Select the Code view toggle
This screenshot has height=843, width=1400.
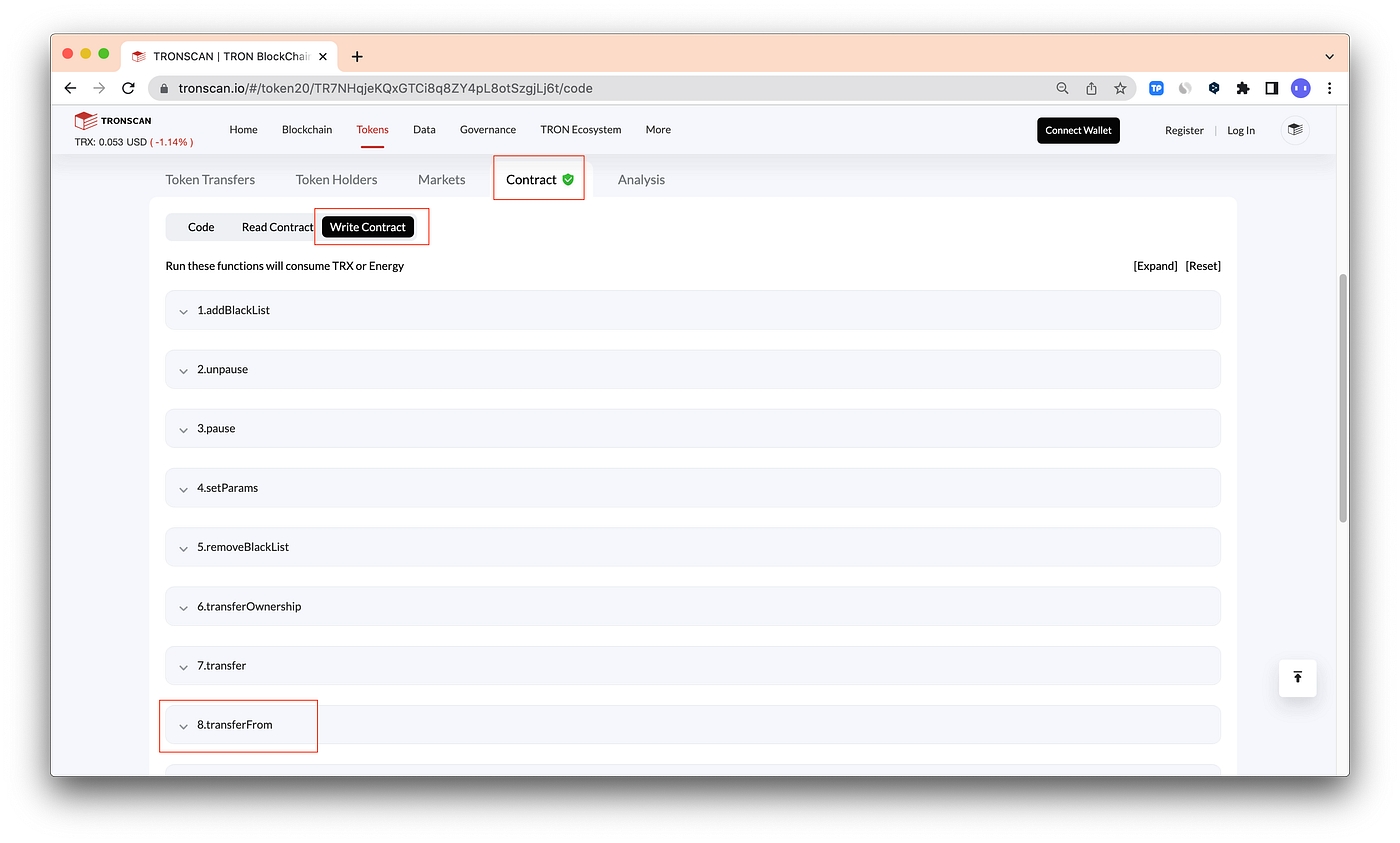(201, 227)
